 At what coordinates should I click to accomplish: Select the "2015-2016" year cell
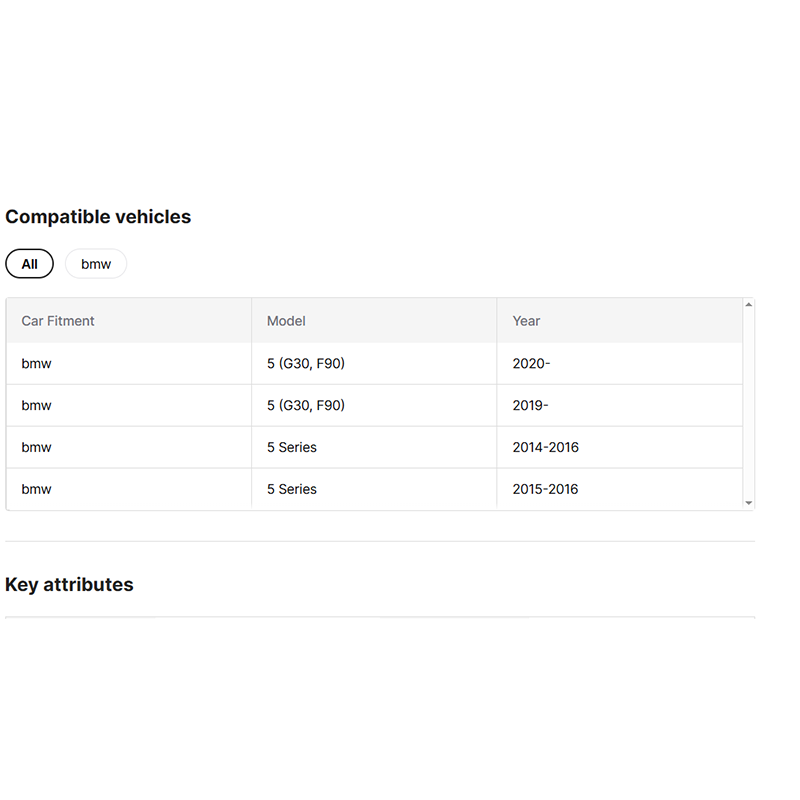(545, 490)
